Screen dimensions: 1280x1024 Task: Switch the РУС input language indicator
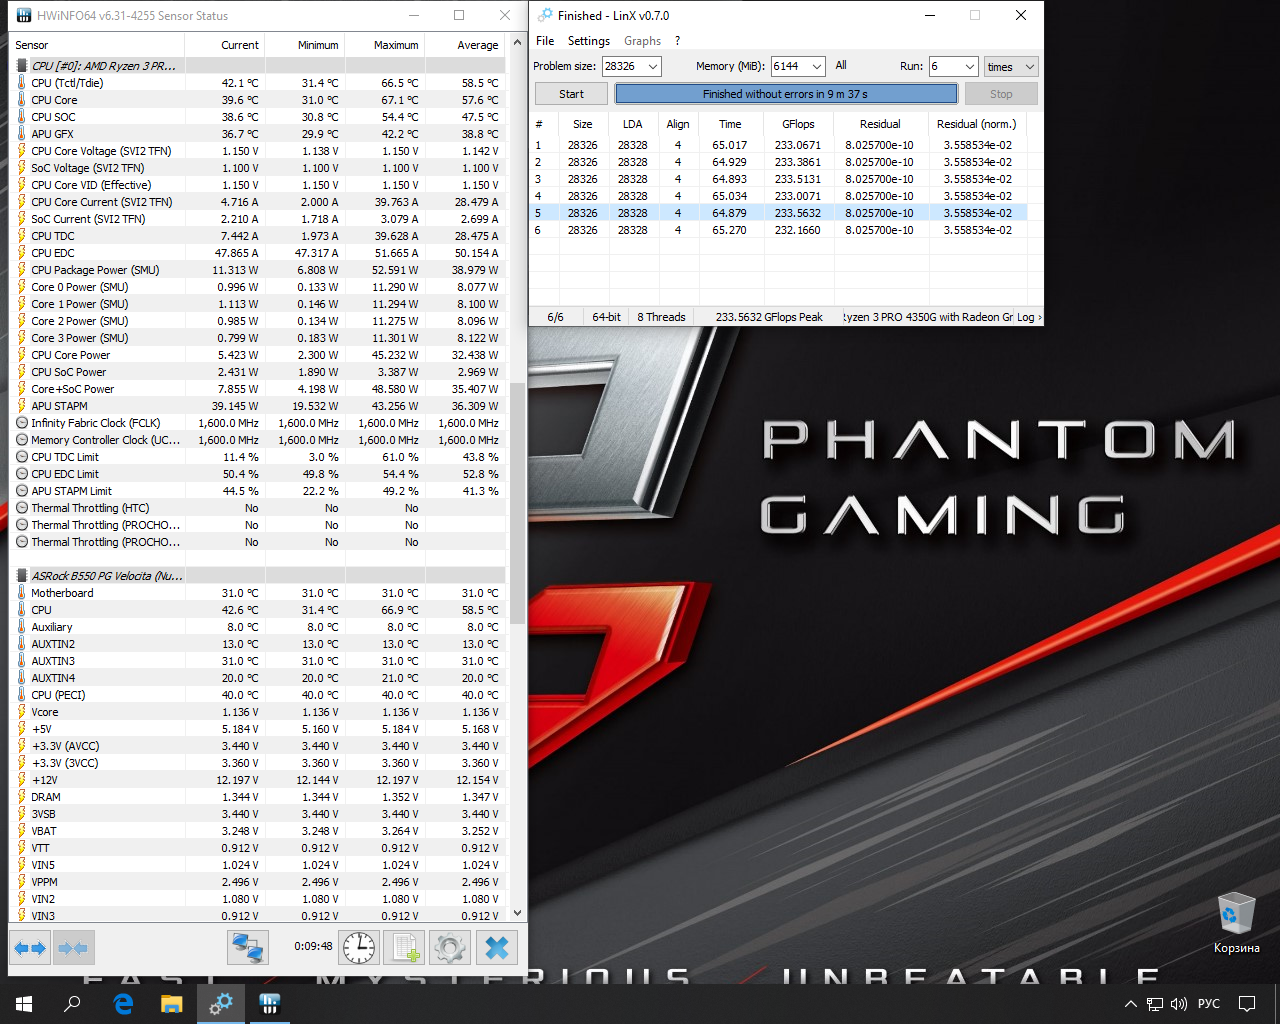point(1209,1004)
